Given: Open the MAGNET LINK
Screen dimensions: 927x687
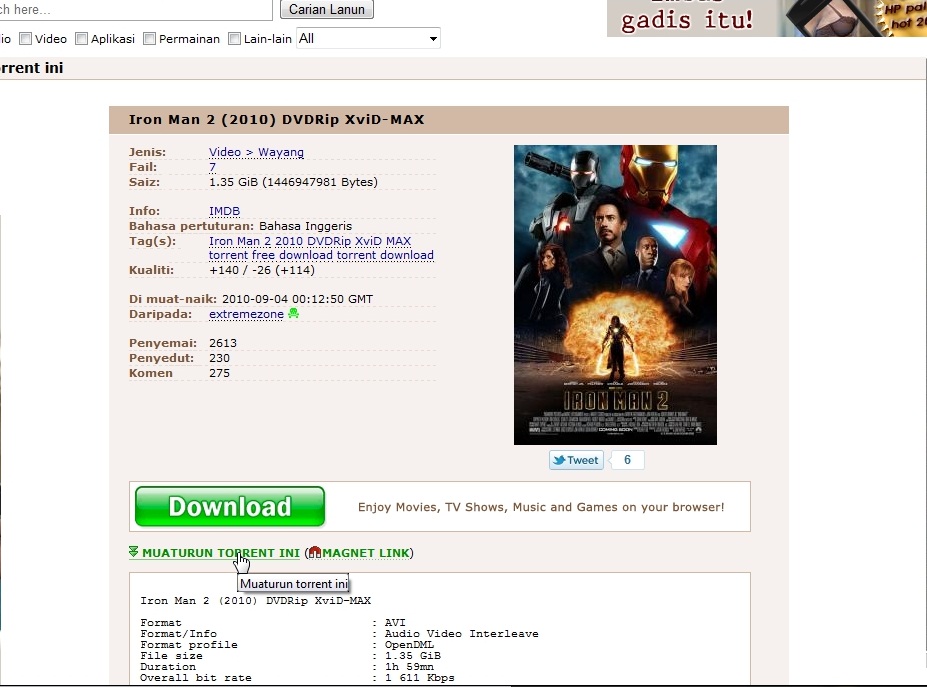Looking at the screenshot, I should point(366,553).
